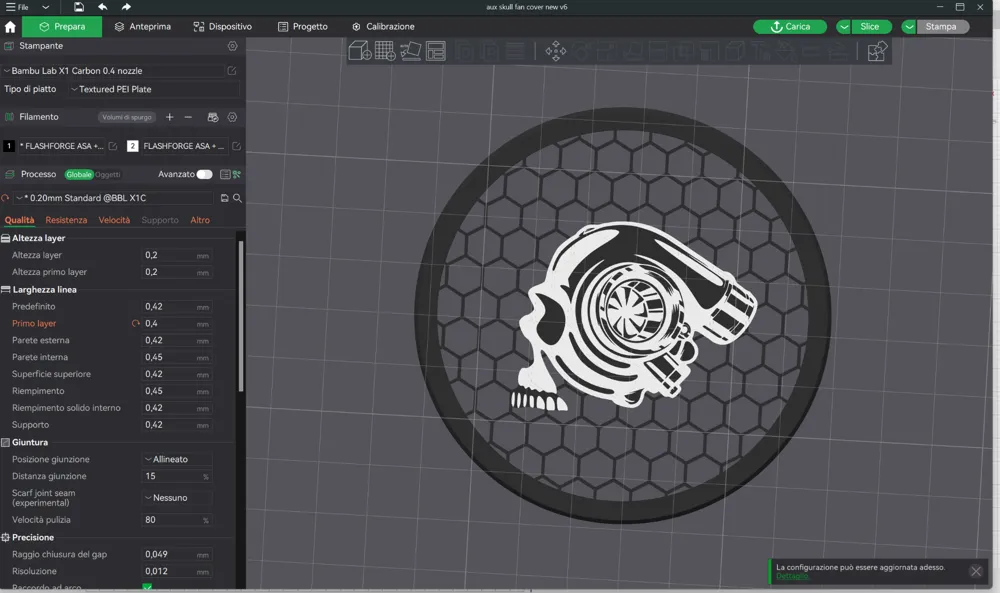This screenshot has width=1000, height=593.
Task: Click the white filament 2 color swatch
Action: (133, 146)
